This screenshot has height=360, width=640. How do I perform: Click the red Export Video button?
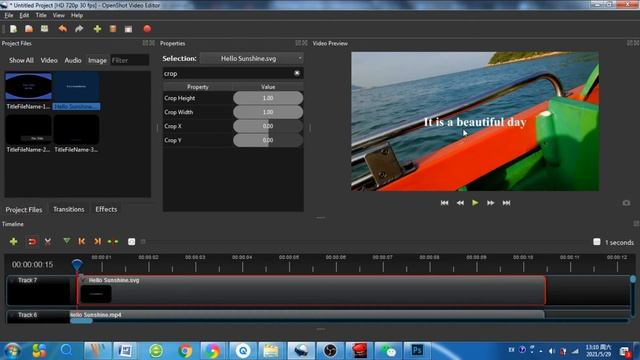coord(147,29)
